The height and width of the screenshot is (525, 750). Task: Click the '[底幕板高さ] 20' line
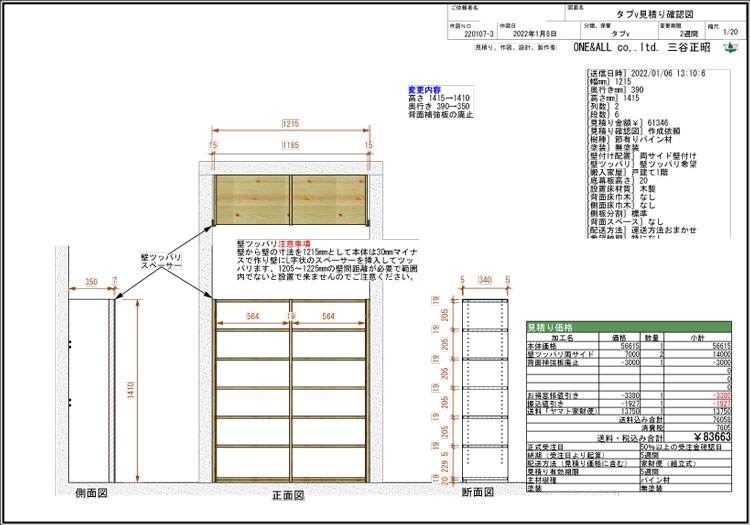618,180
